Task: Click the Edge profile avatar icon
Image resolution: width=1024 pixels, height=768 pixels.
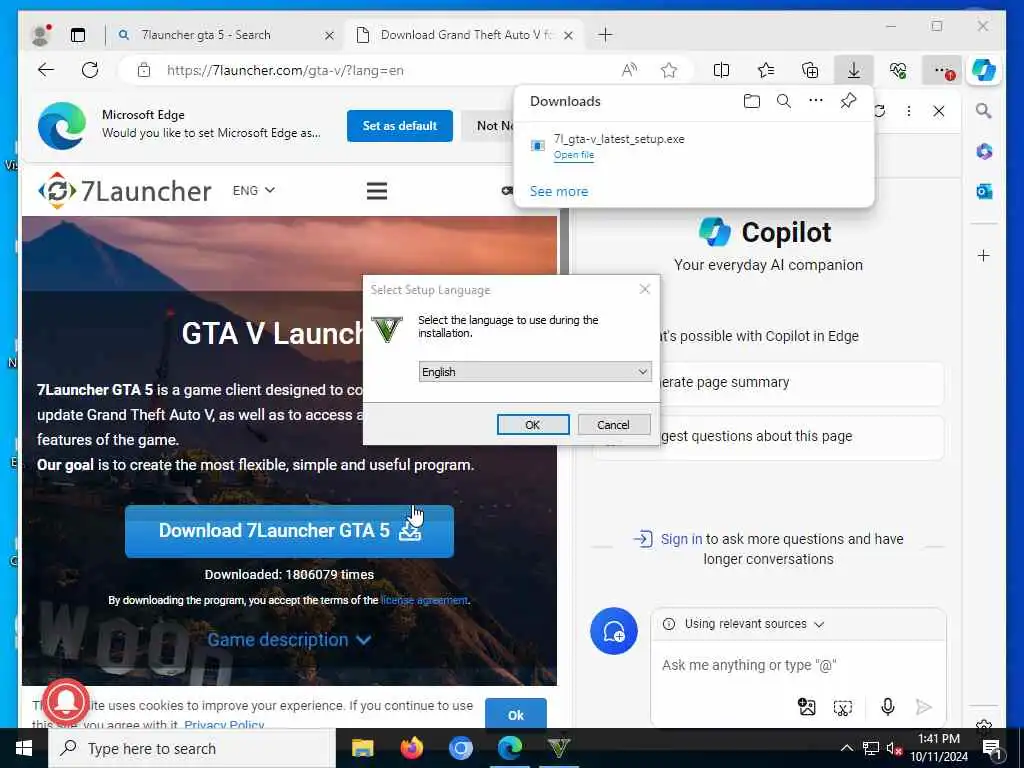Action: (40, 35)
